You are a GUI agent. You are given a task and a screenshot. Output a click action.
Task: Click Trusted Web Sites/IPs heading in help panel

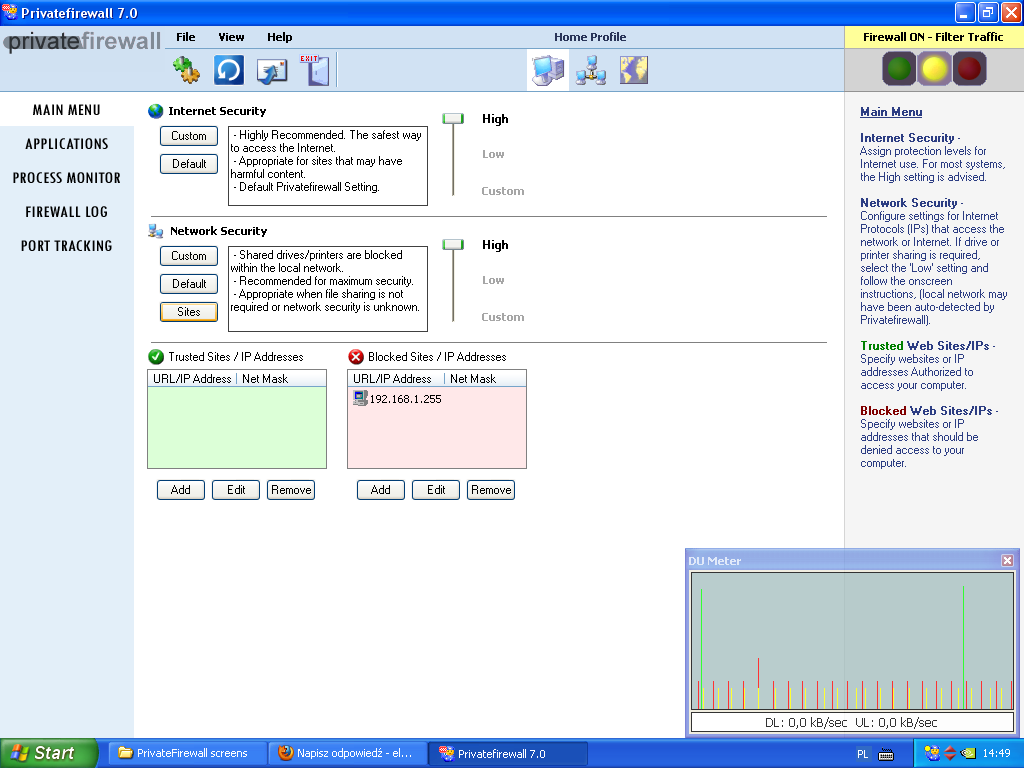coord(925,345)
